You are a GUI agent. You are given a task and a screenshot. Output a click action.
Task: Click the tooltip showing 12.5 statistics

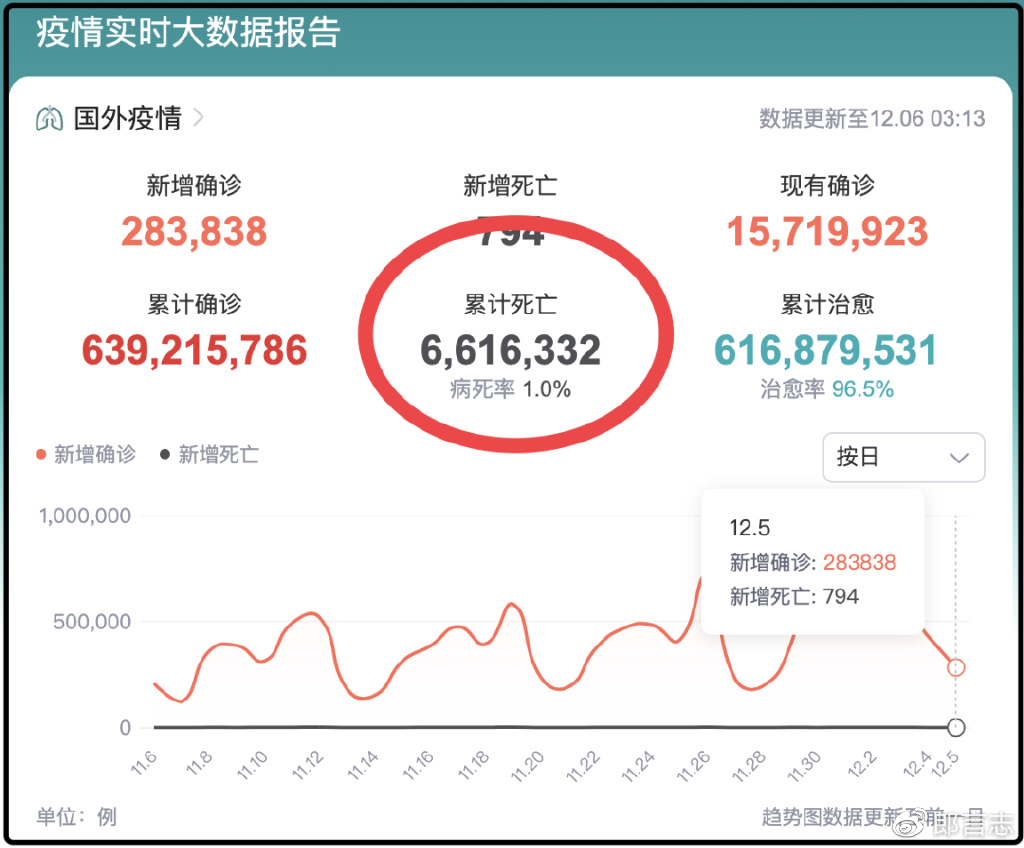click(812, 562)
